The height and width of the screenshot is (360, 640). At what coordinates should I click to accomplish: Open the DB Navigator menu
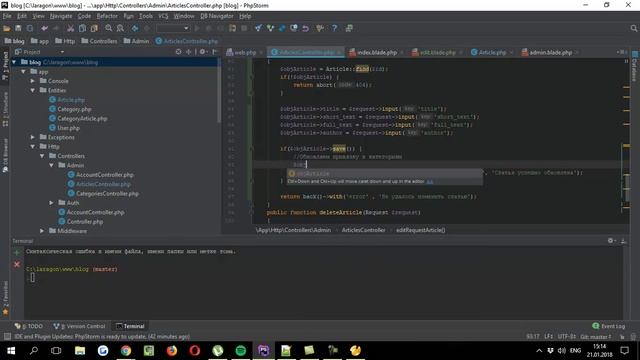(x=217, y=16)
